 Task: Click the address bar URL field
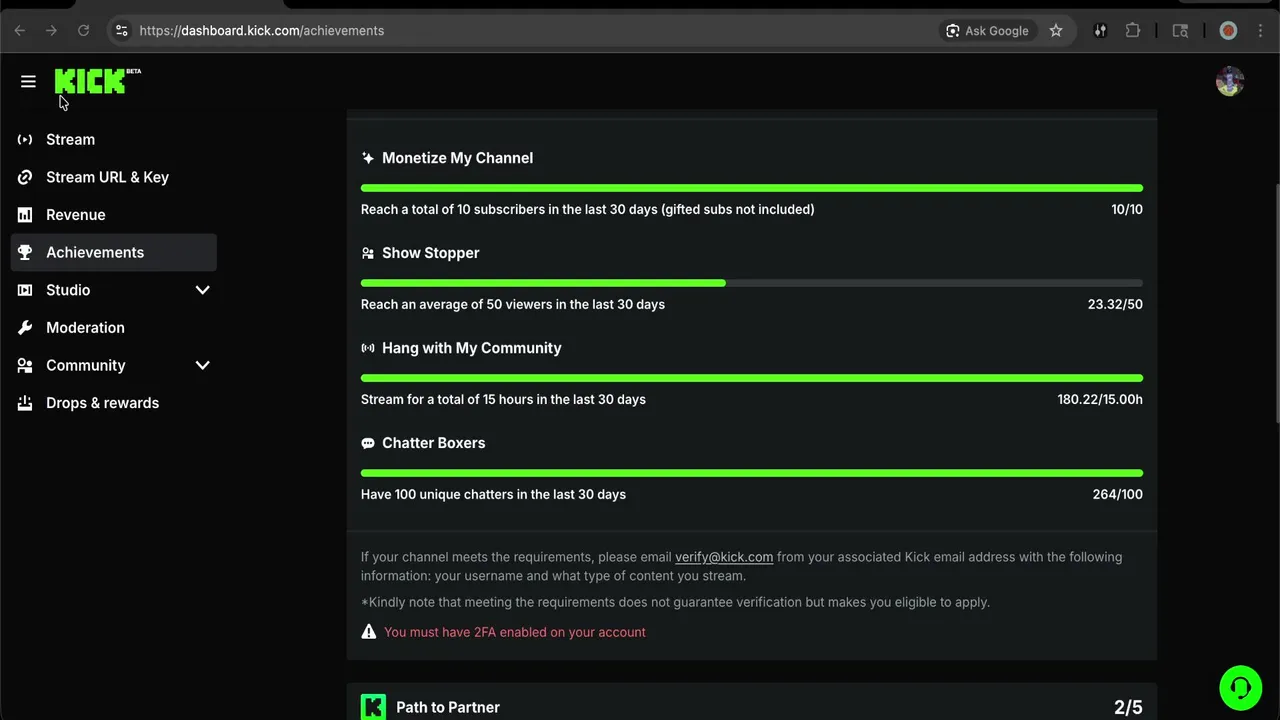500,31
